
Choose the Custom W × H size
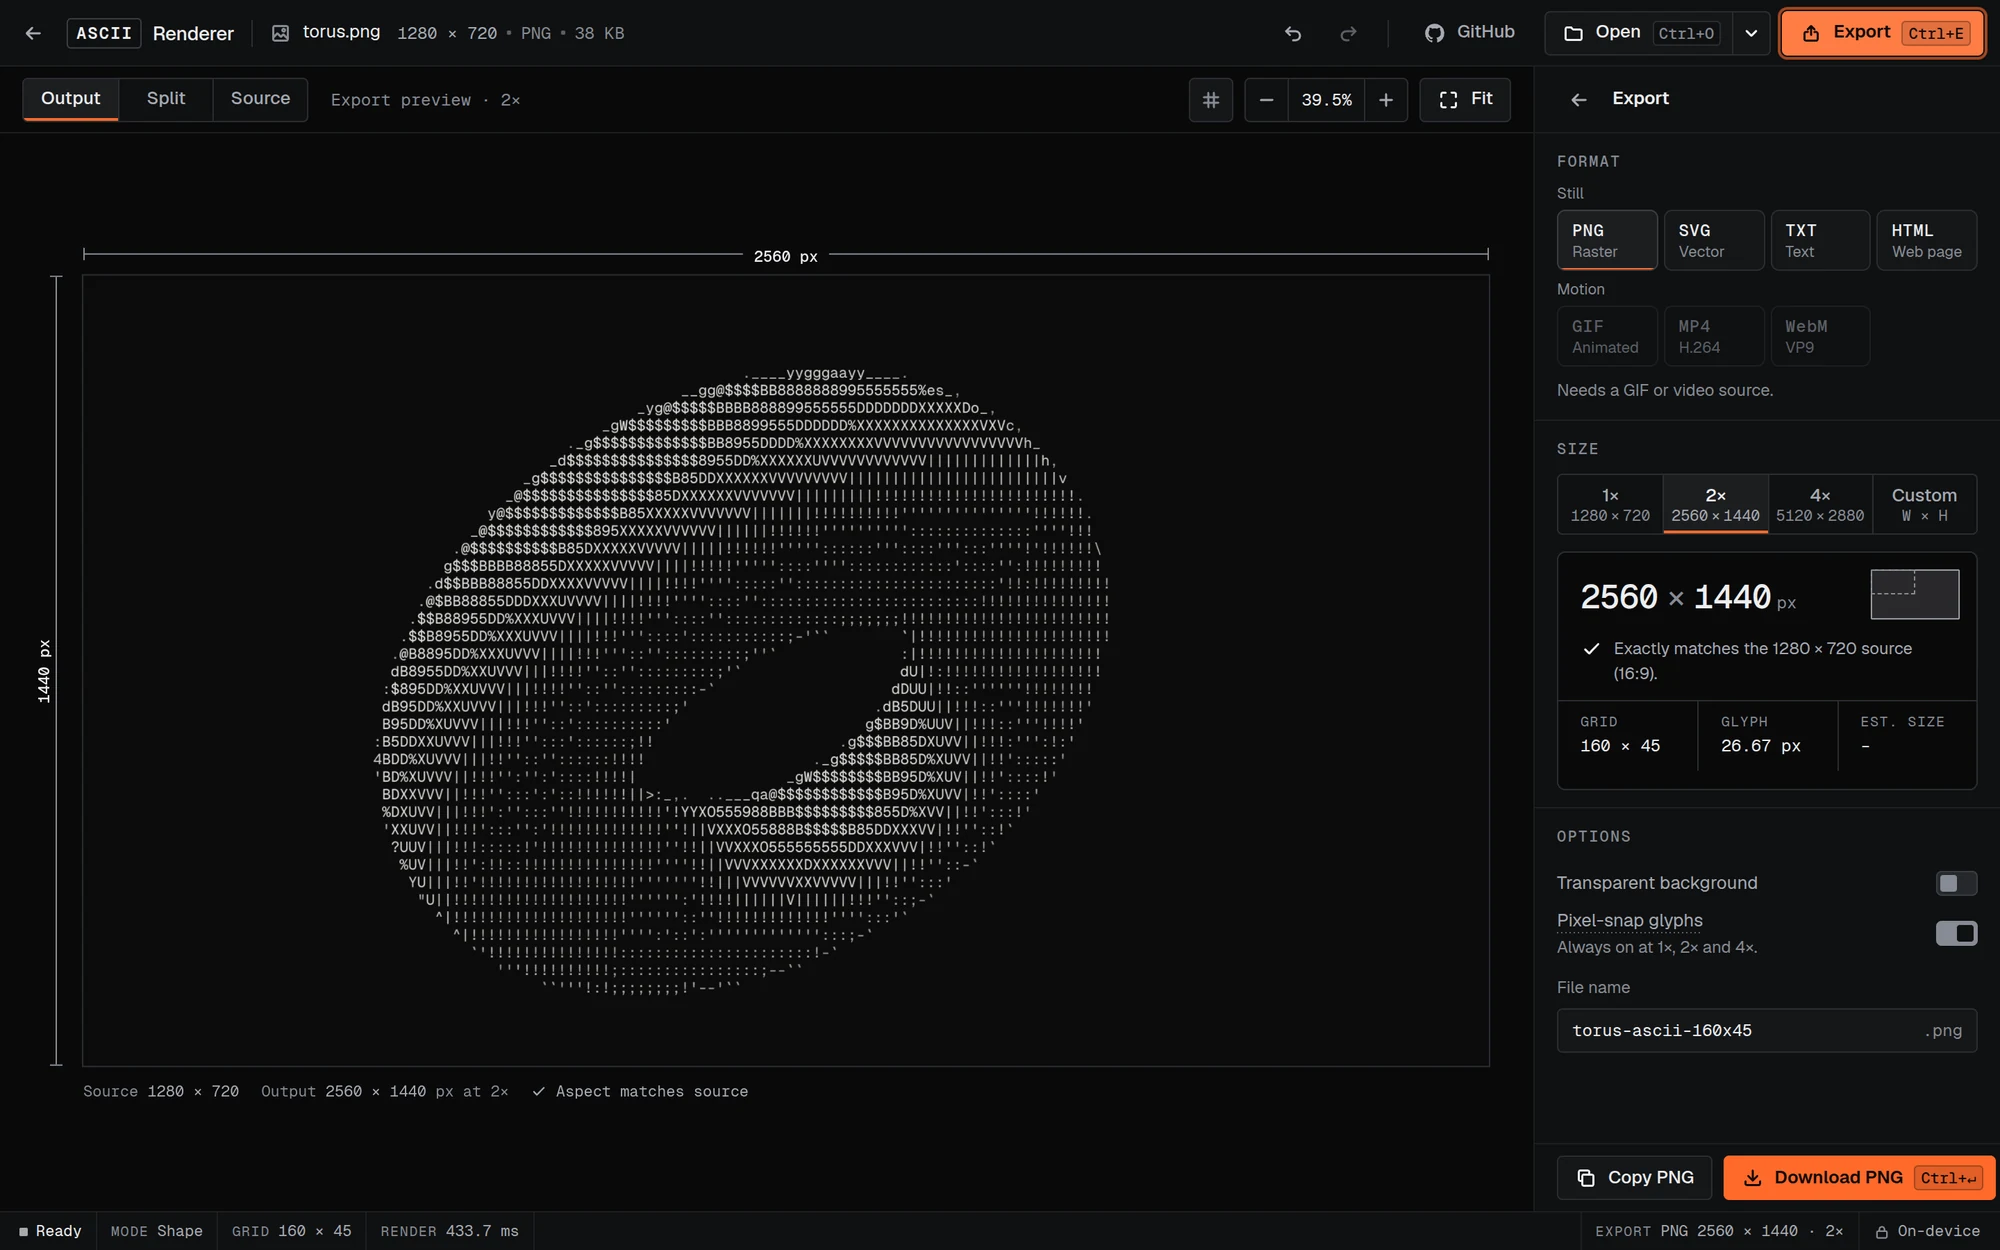pyautogui.click(x=1924, y=504)
